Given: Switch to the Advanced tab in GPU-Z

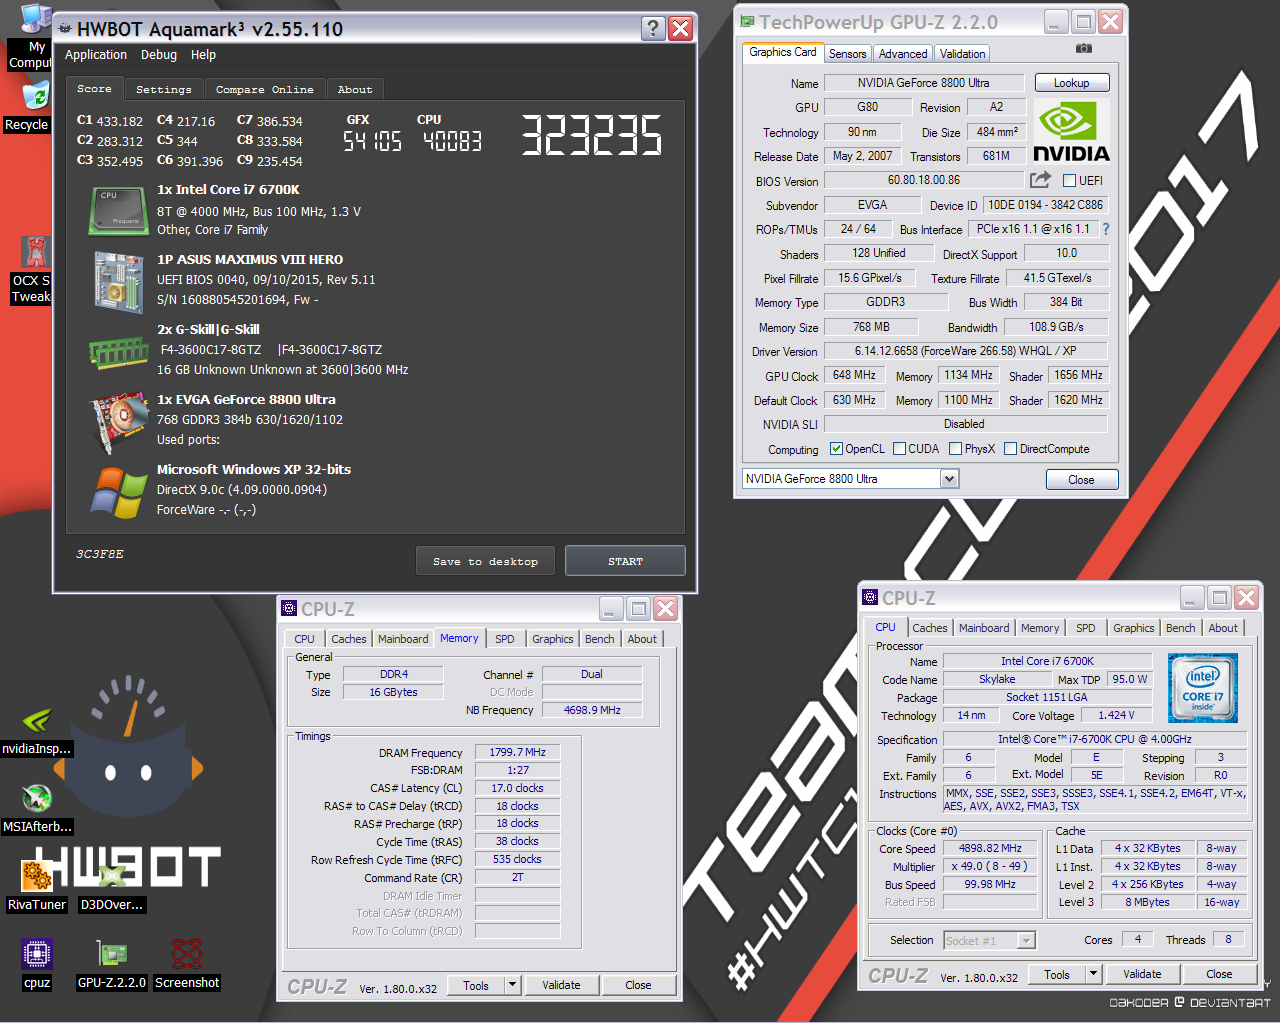Looking at the screenshot, I should click(903, 54).
